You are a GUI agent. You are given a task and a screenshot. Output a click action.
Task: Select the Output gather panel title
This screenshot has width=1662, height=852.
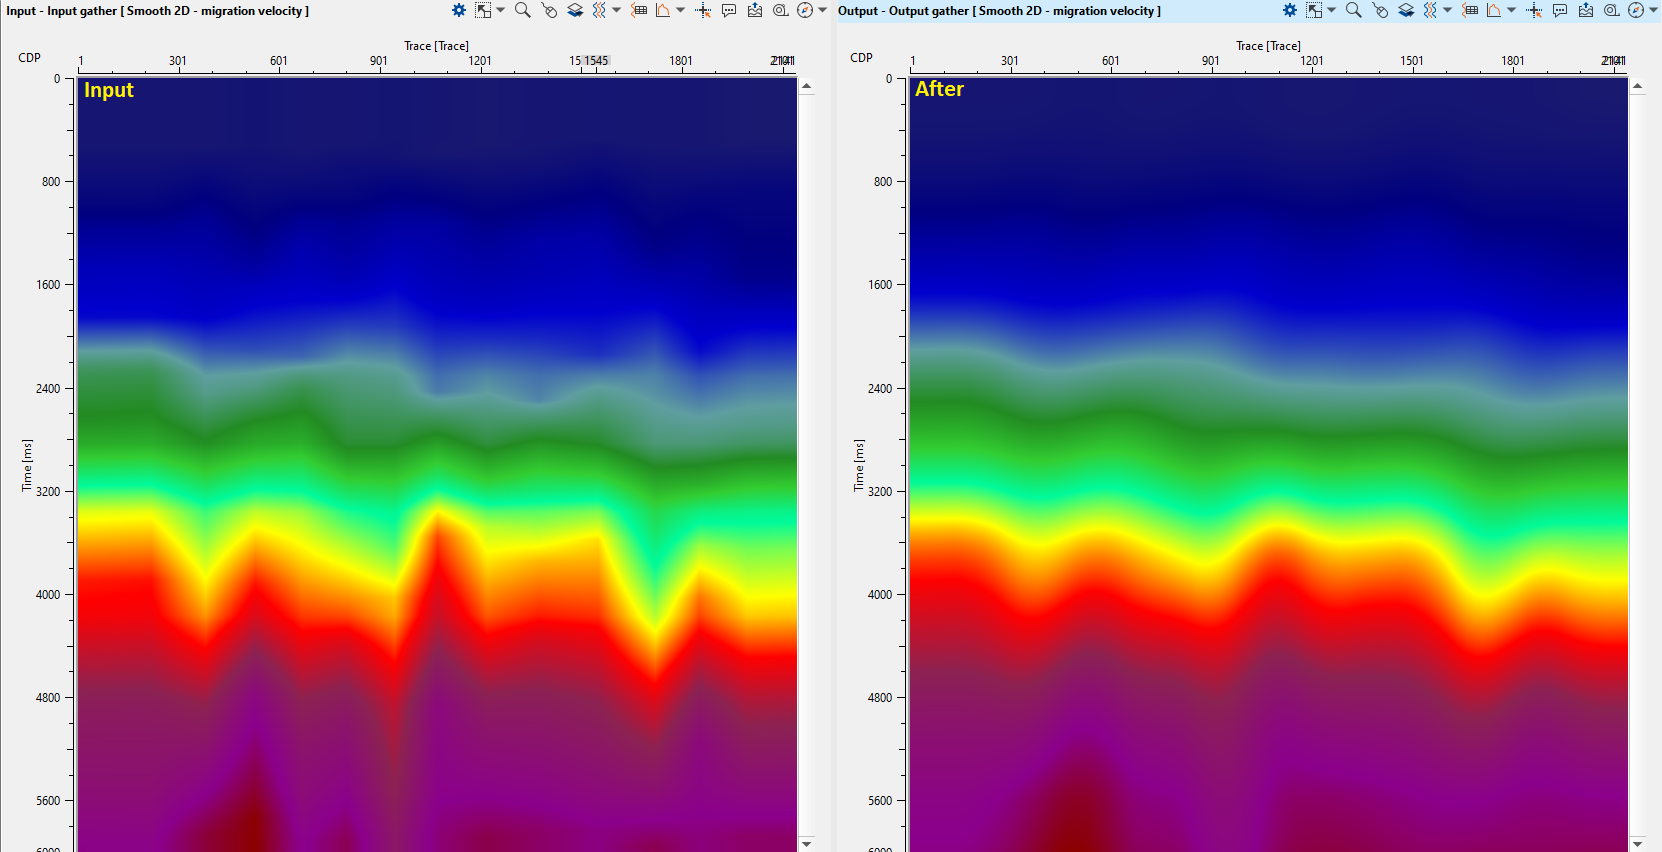999,11
